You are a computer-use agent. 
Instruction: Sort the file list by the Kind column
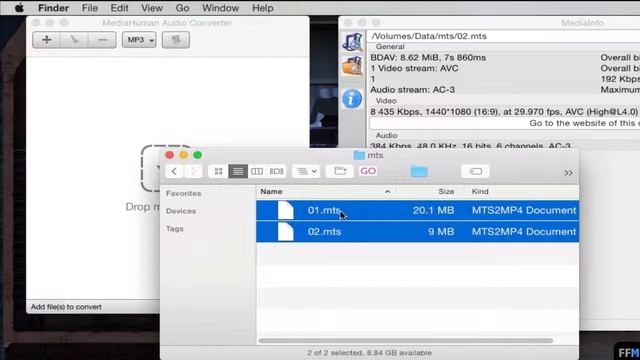[522, 191]
